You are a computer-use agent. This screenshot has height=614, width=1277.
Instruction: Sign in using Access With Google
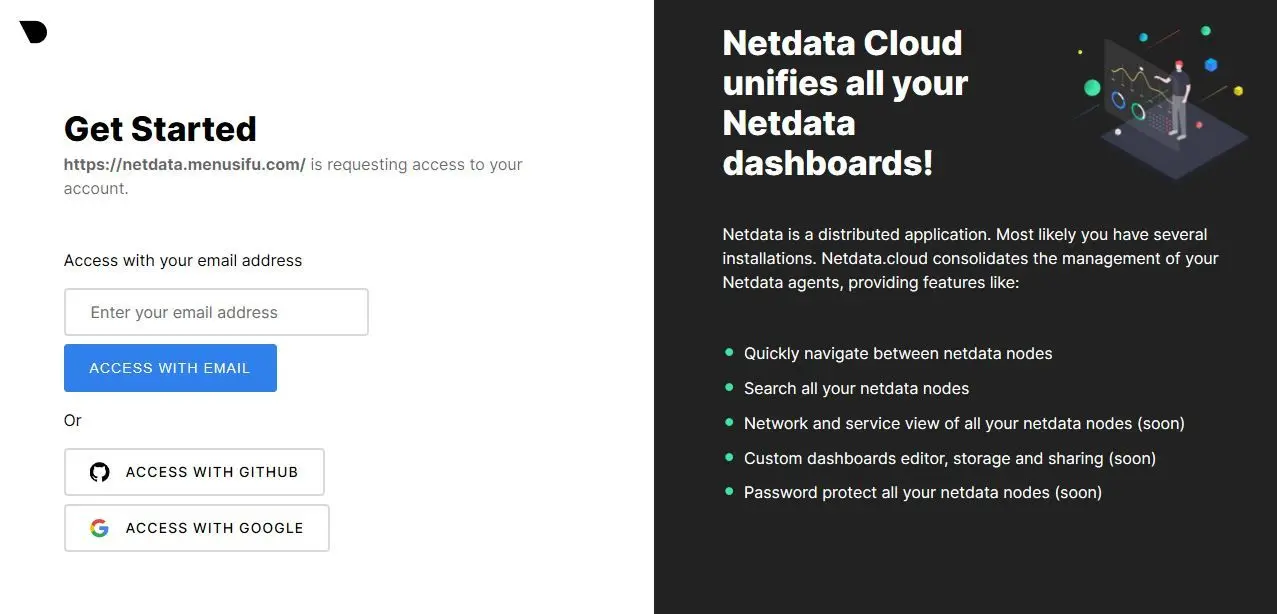click(197, 528)
